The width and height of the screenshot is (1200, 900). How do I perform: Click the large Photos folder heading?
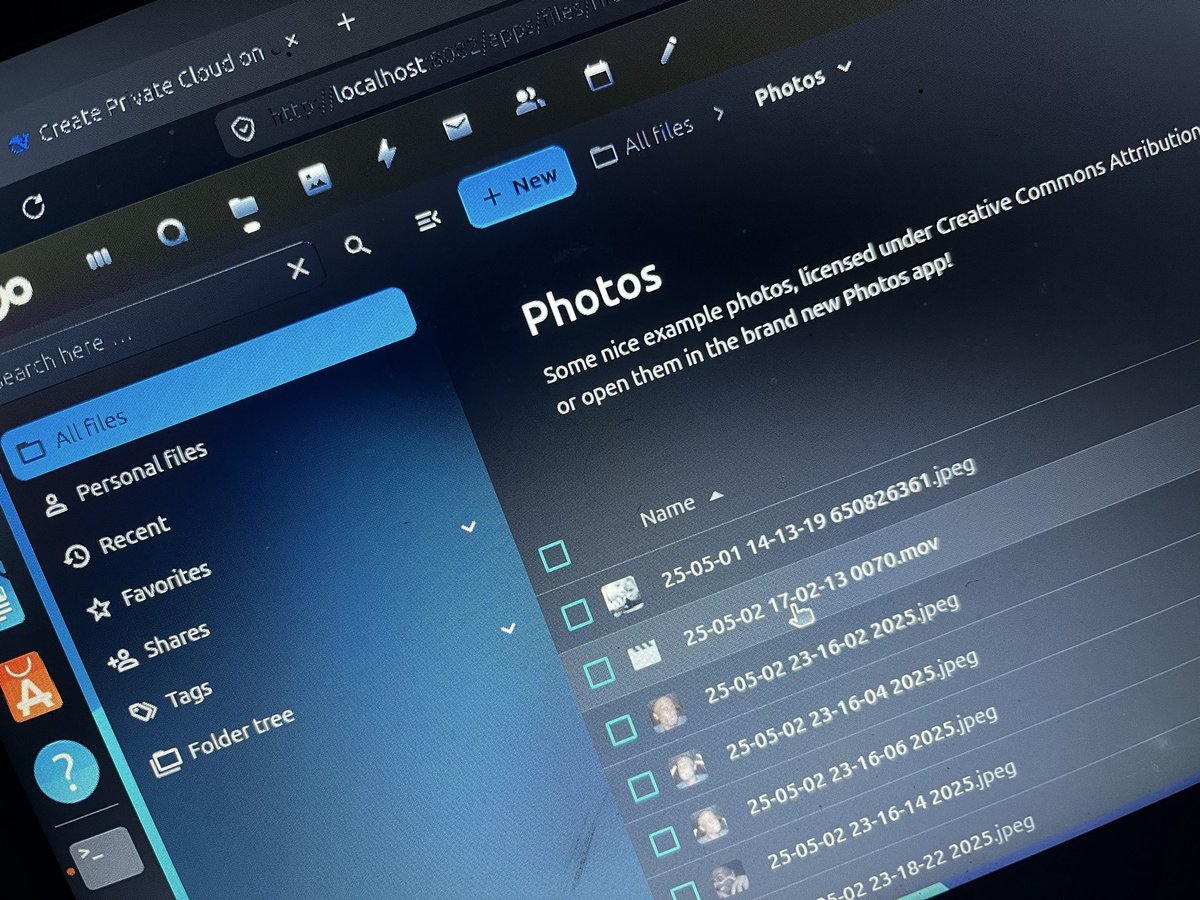pyautogui.click(x=592, y=298)
